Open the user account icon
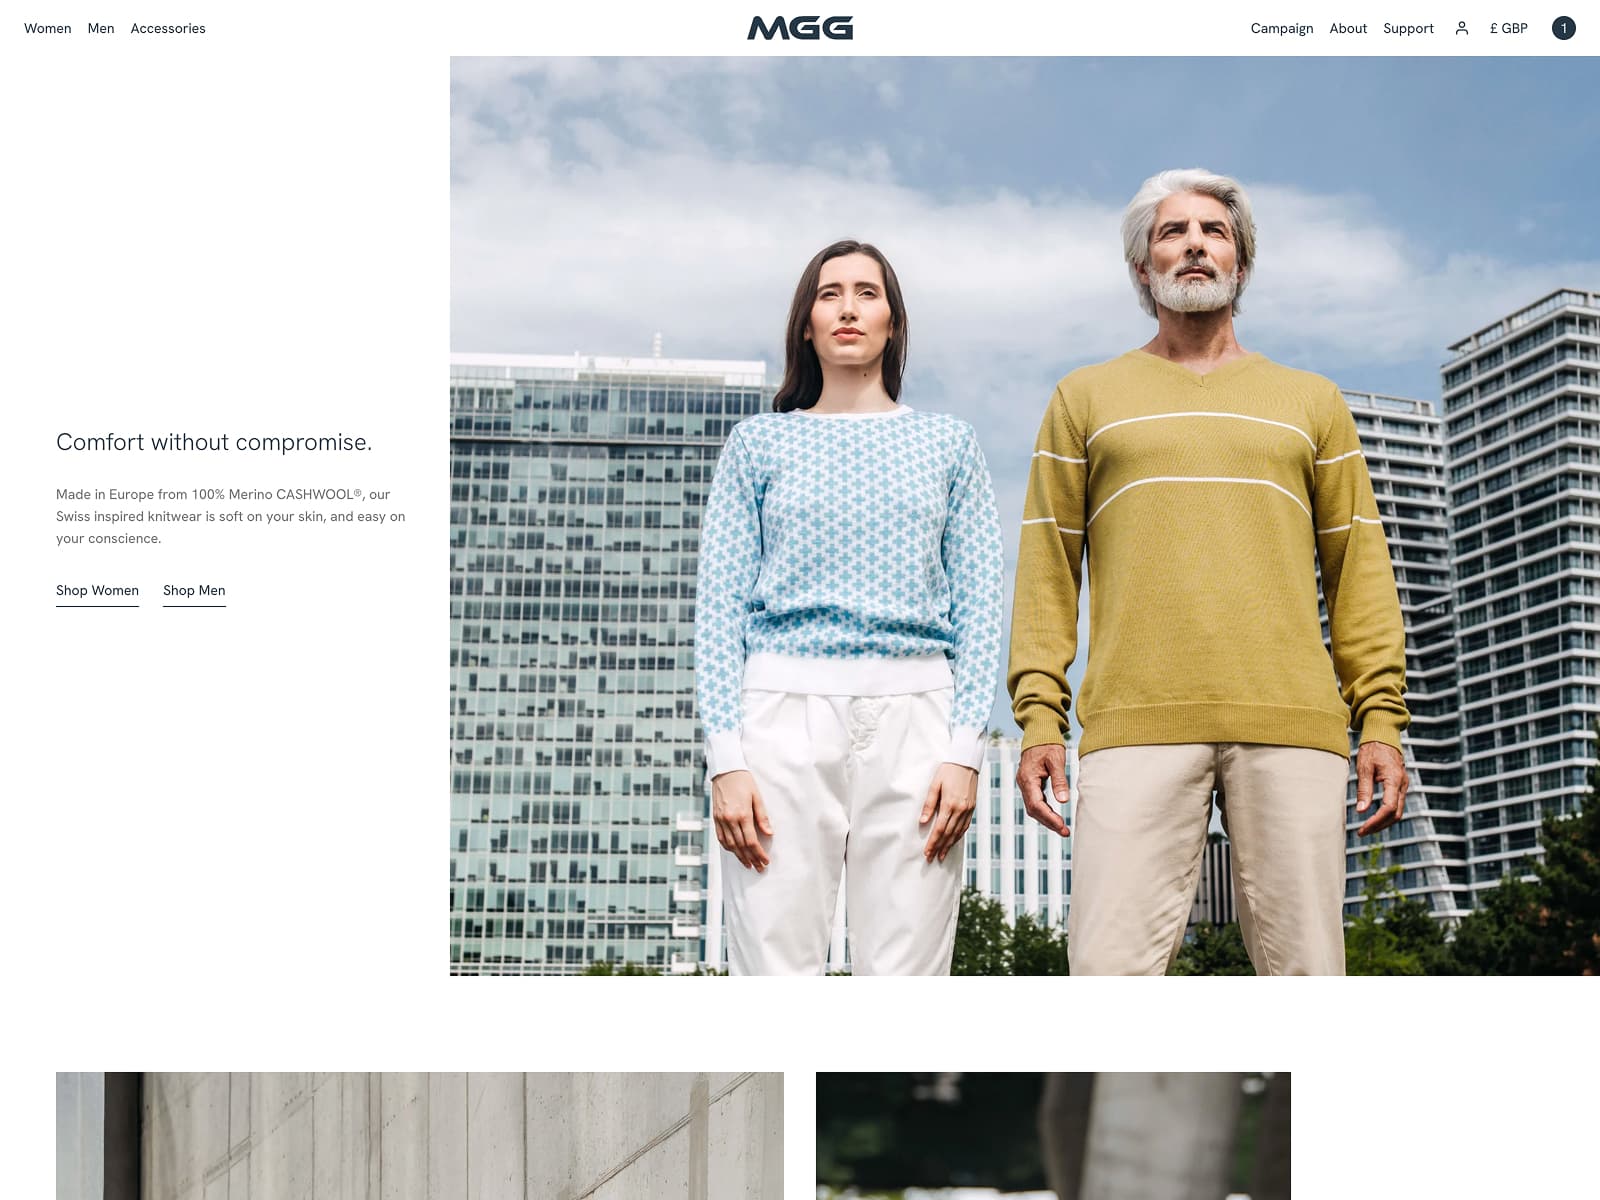 pyautogui.click(x=1461, y=28)
